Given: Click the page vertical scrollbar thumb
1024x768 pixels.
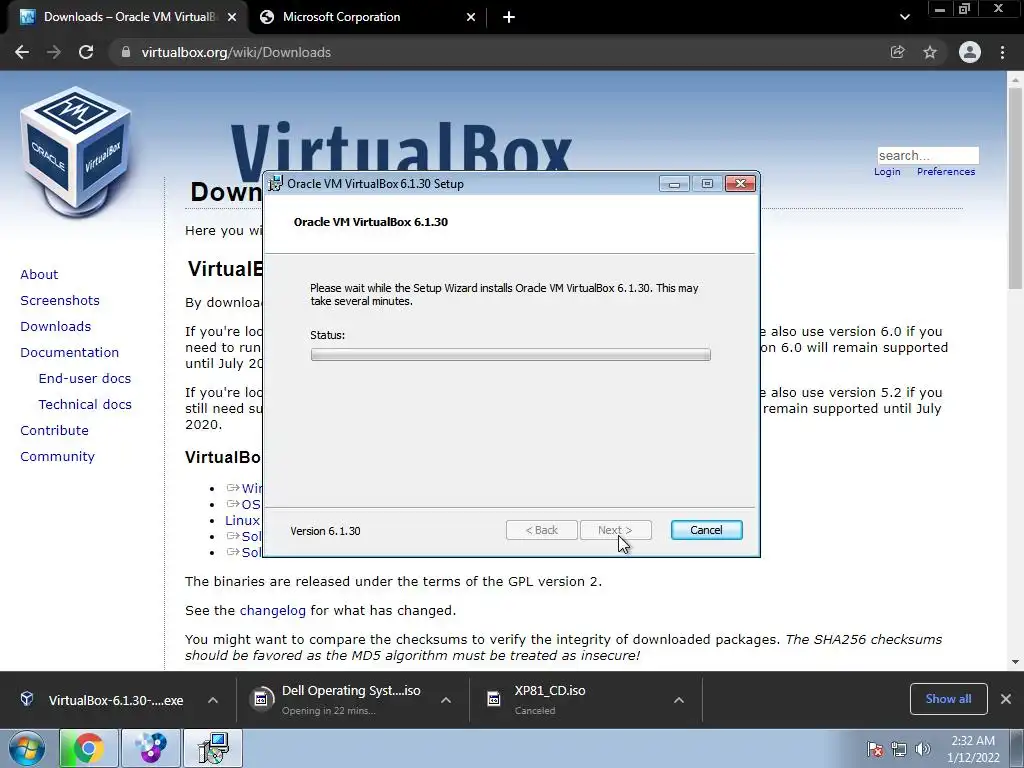Looking at the screenshot, I should click(1015, 187).
